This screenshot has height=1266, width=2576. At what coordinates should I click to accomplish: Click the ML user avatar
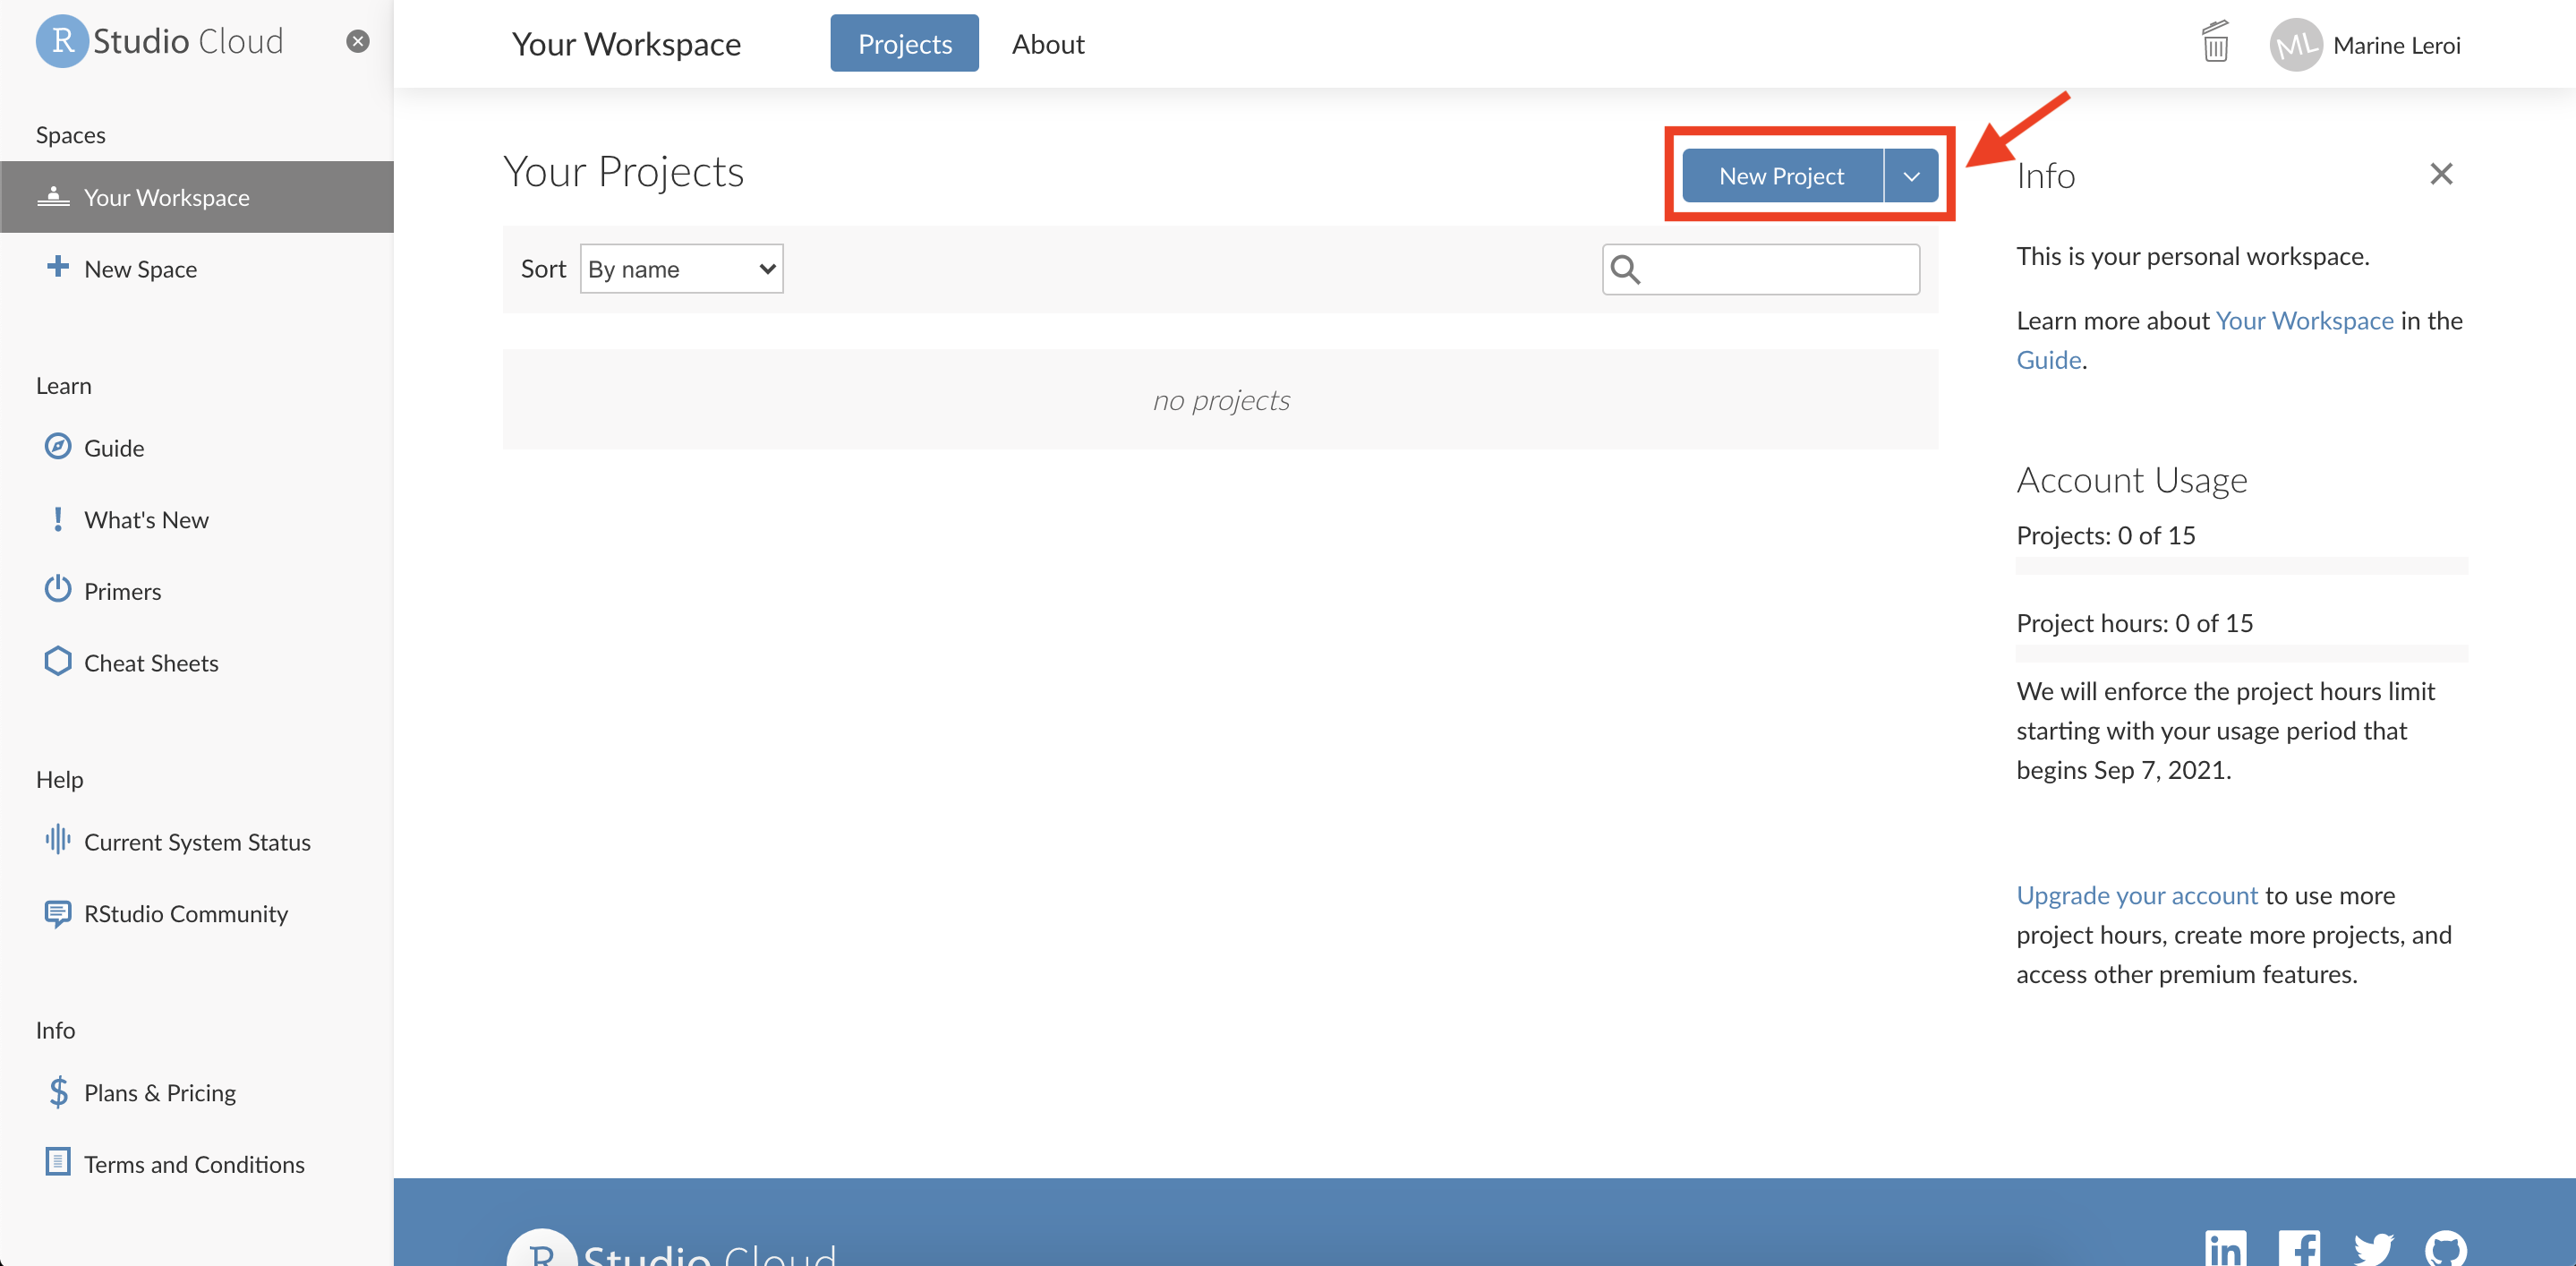click(x=2296, y=44)
